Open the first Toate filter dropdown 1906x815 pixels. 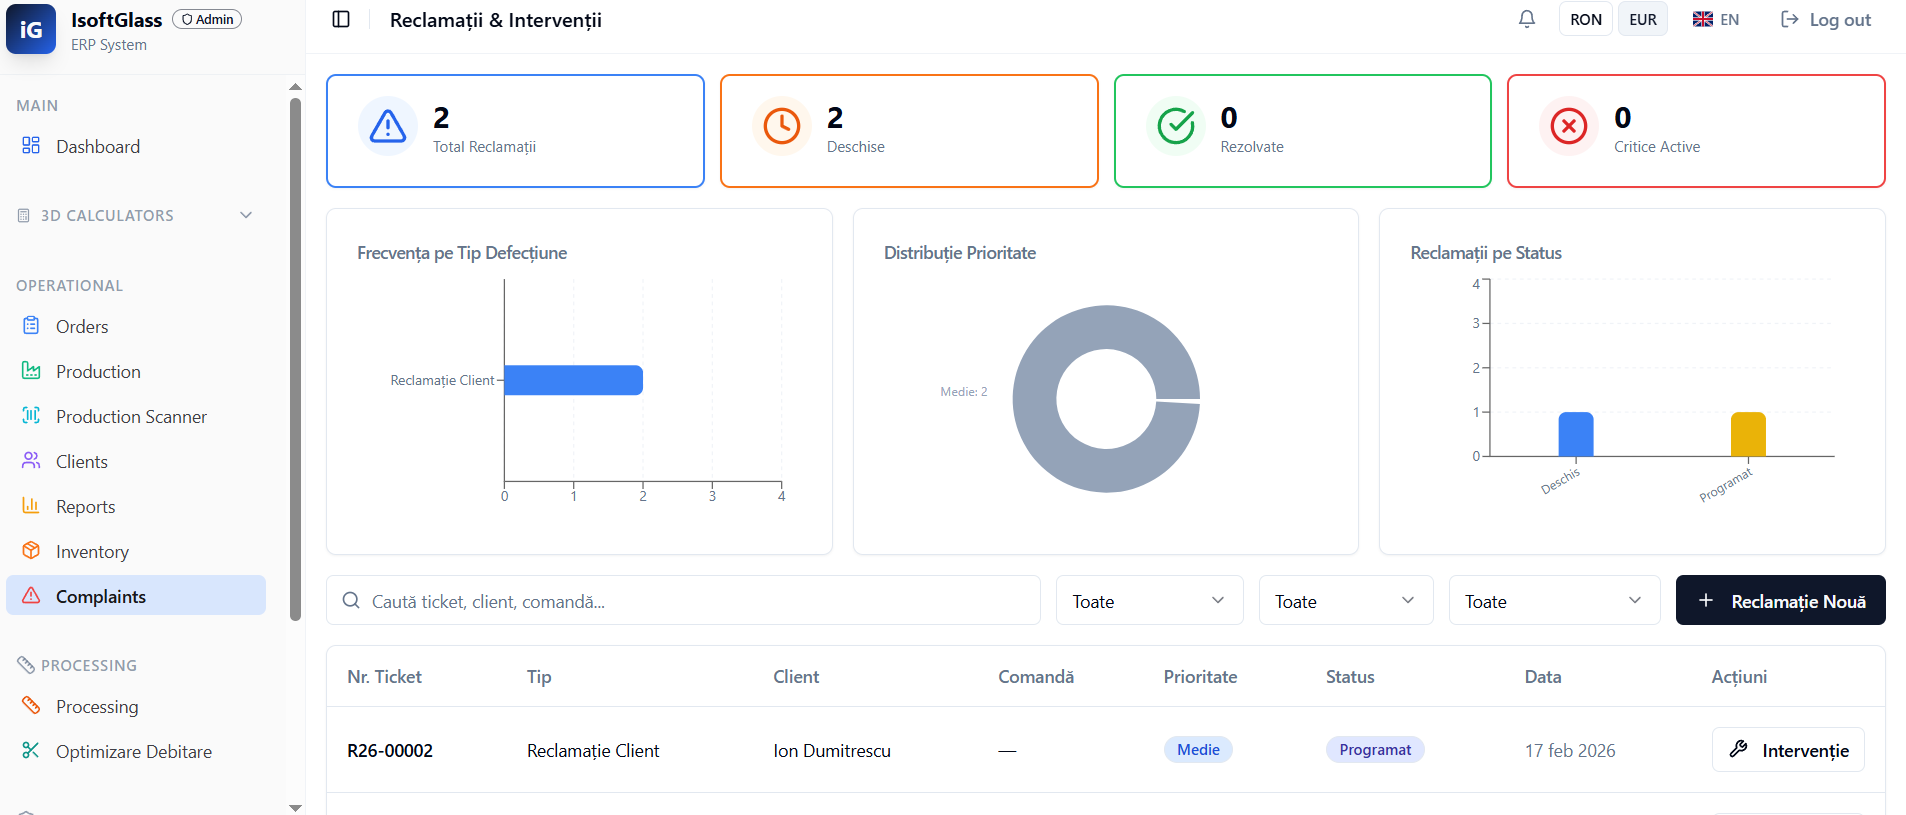pos(1149,601)
